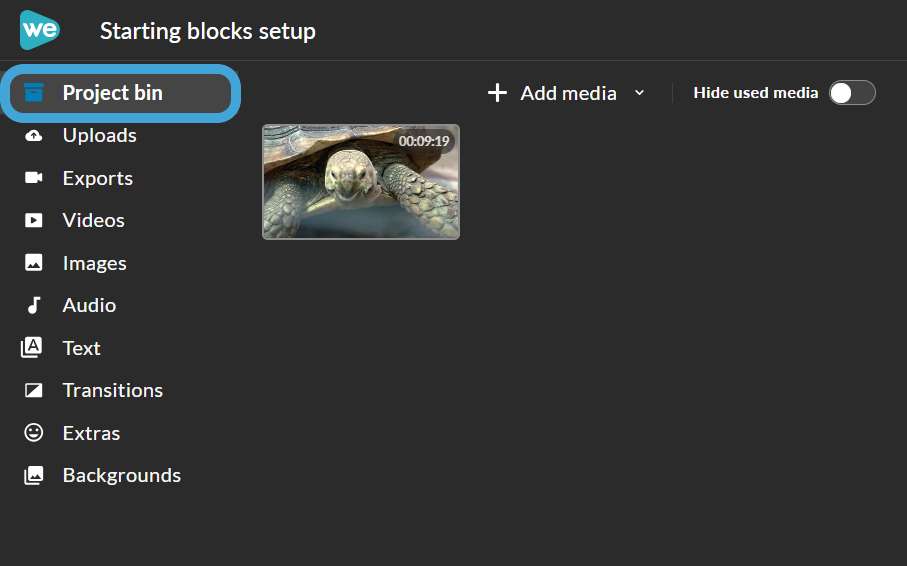Expand the Add media dropdown arrow
This screenshot has width=907, height=566.
tap(639, 93)
